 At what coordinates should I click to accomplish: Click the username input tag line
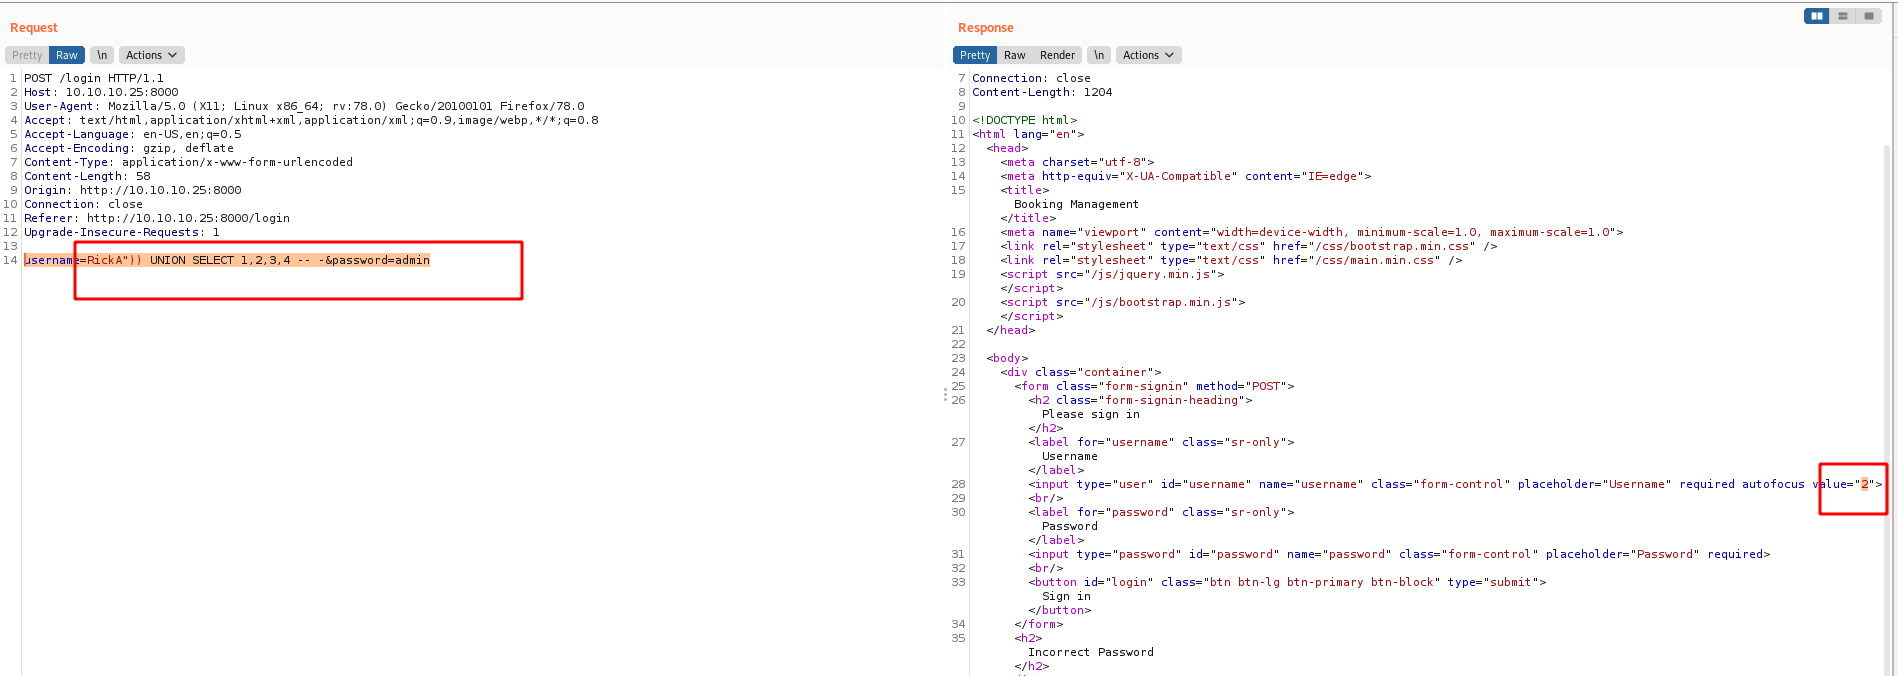(x=1456, y=484)
